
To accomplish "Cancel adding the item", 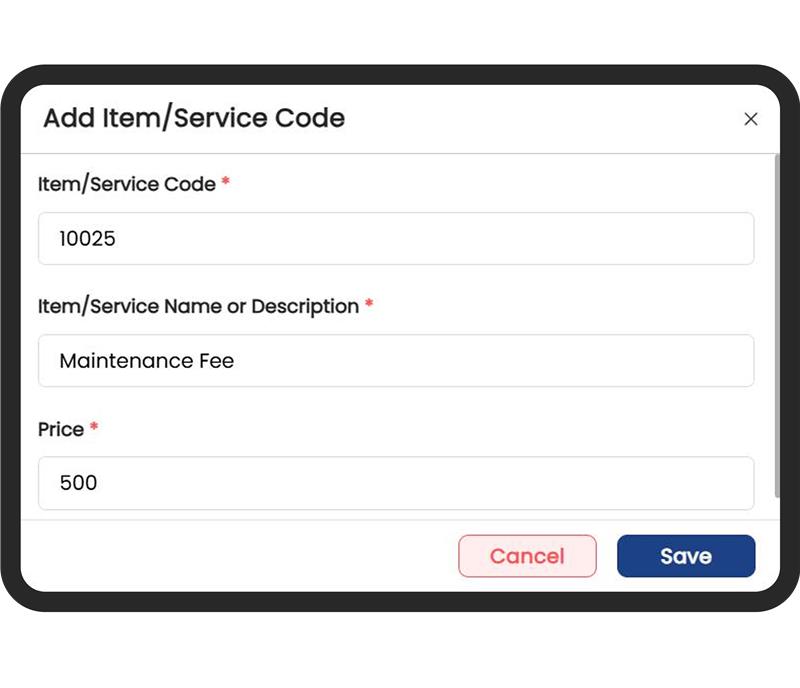I will (x=527, y=556).
